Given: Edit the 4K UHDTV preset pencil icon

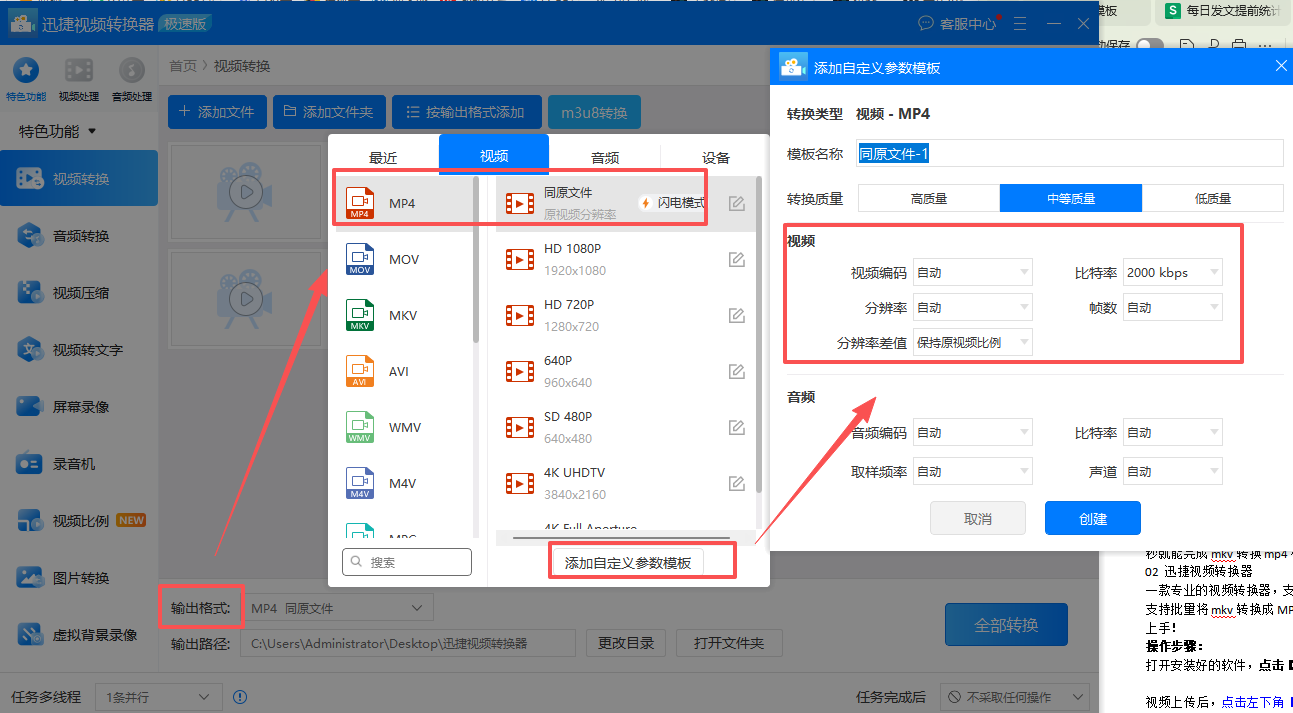Looking at the screenshot, I should pos(737,484).
